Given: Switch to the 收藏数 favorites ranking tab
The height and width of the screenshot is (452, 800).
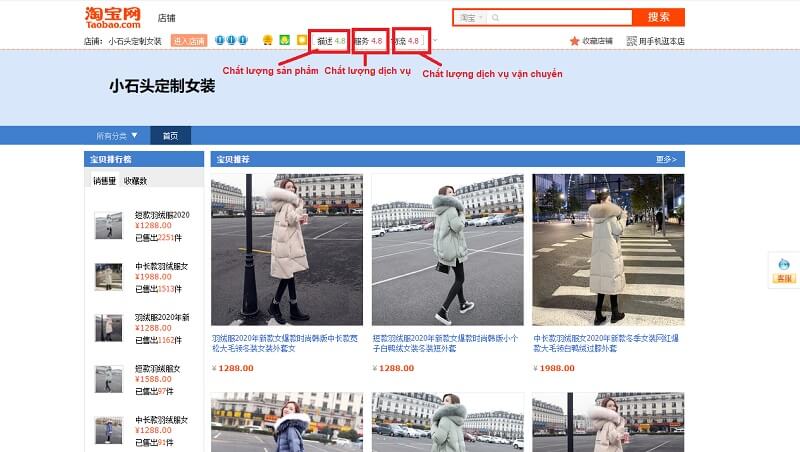Looking at the screenshot, I should point(135,181).
